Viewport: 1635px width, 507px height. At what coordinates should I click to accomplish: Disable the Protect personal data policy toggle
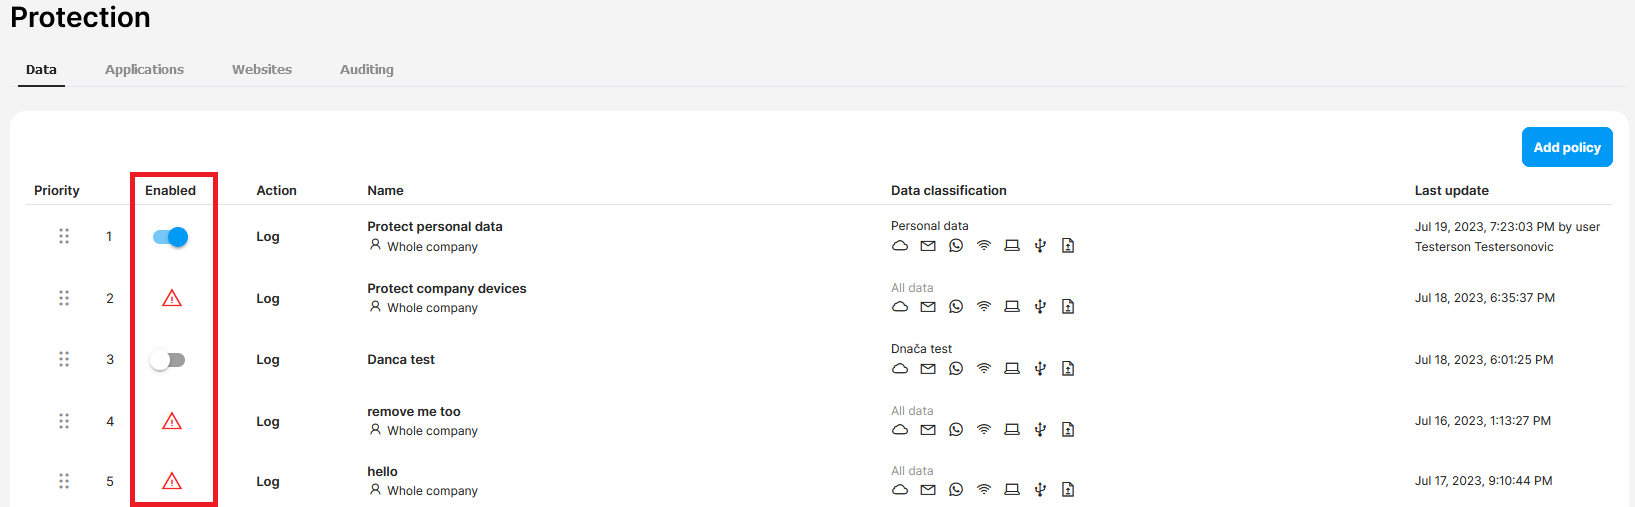(x=170, y=237)
